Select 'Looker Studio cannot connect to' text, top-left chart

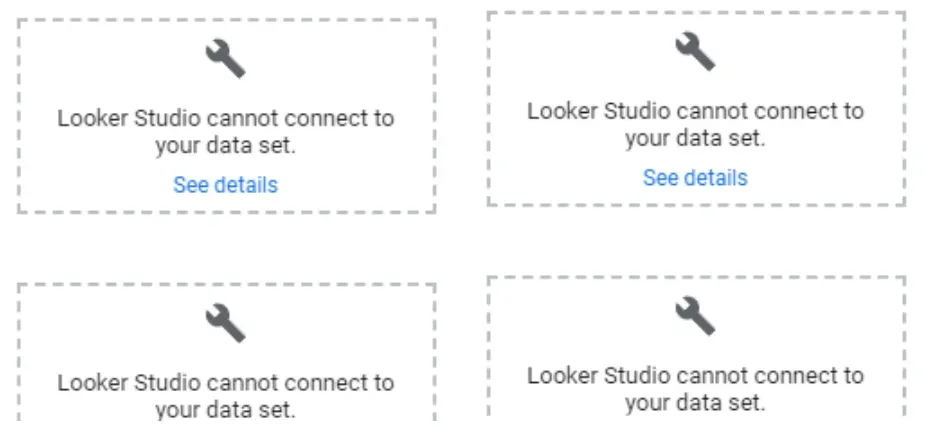pyautogui.click(x=225, y=118)
